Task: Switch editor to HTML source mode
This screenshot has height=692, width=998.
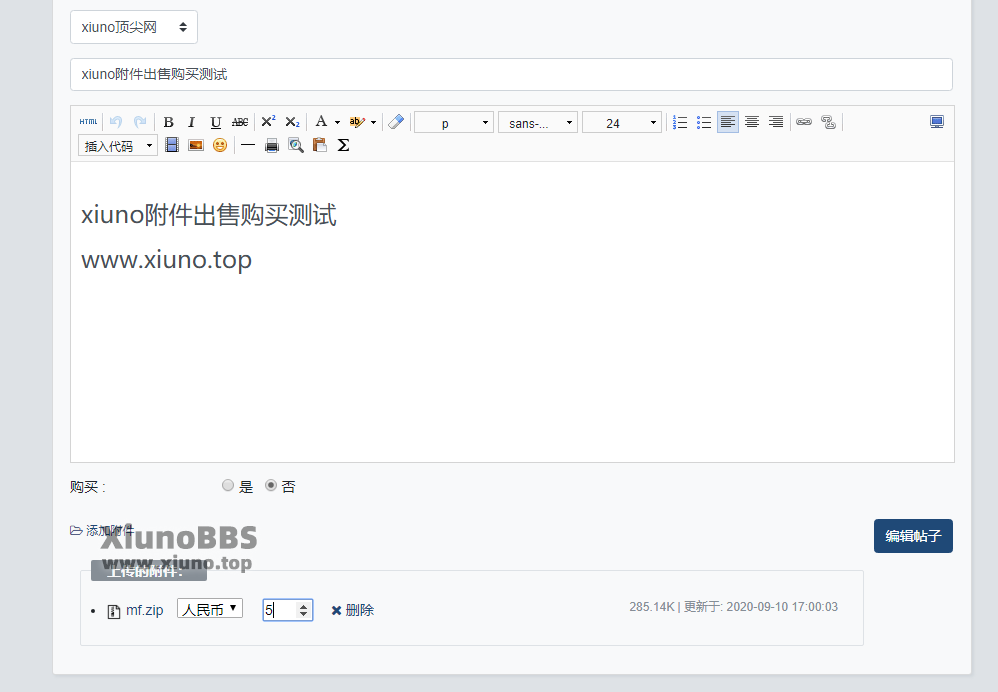Action: coord(88,122)
